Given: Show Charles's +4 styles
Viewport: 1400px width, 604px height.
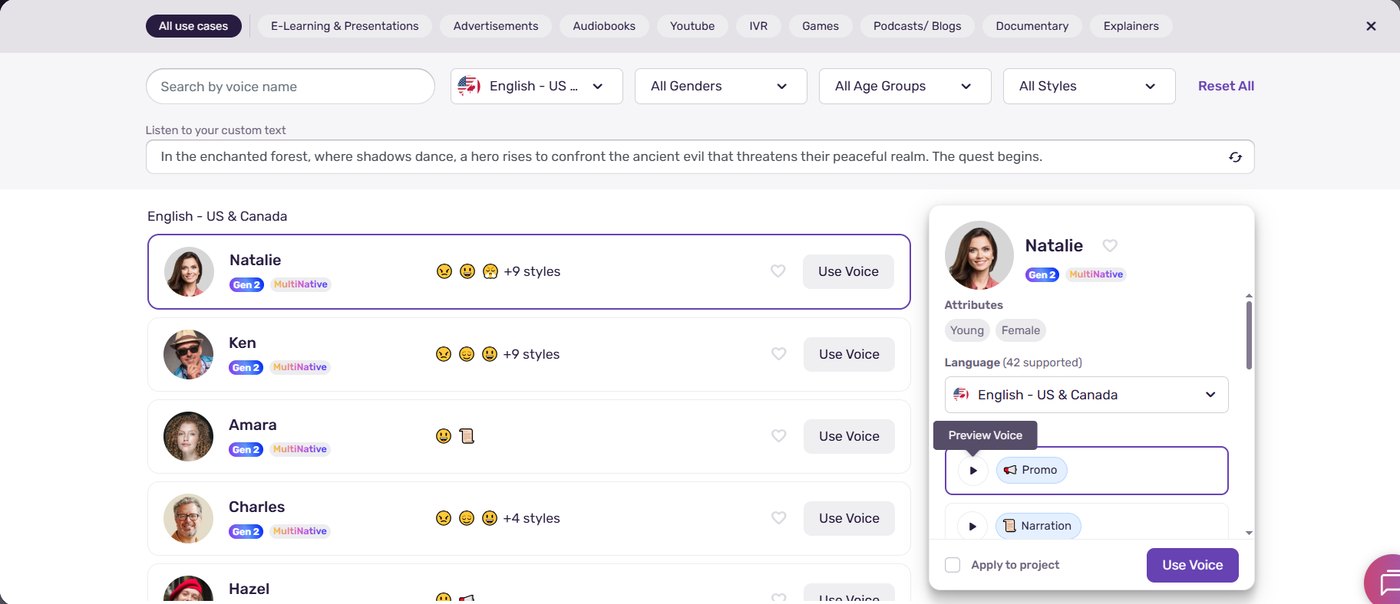Looking at the screenshot, I should [x=531, y=518].
